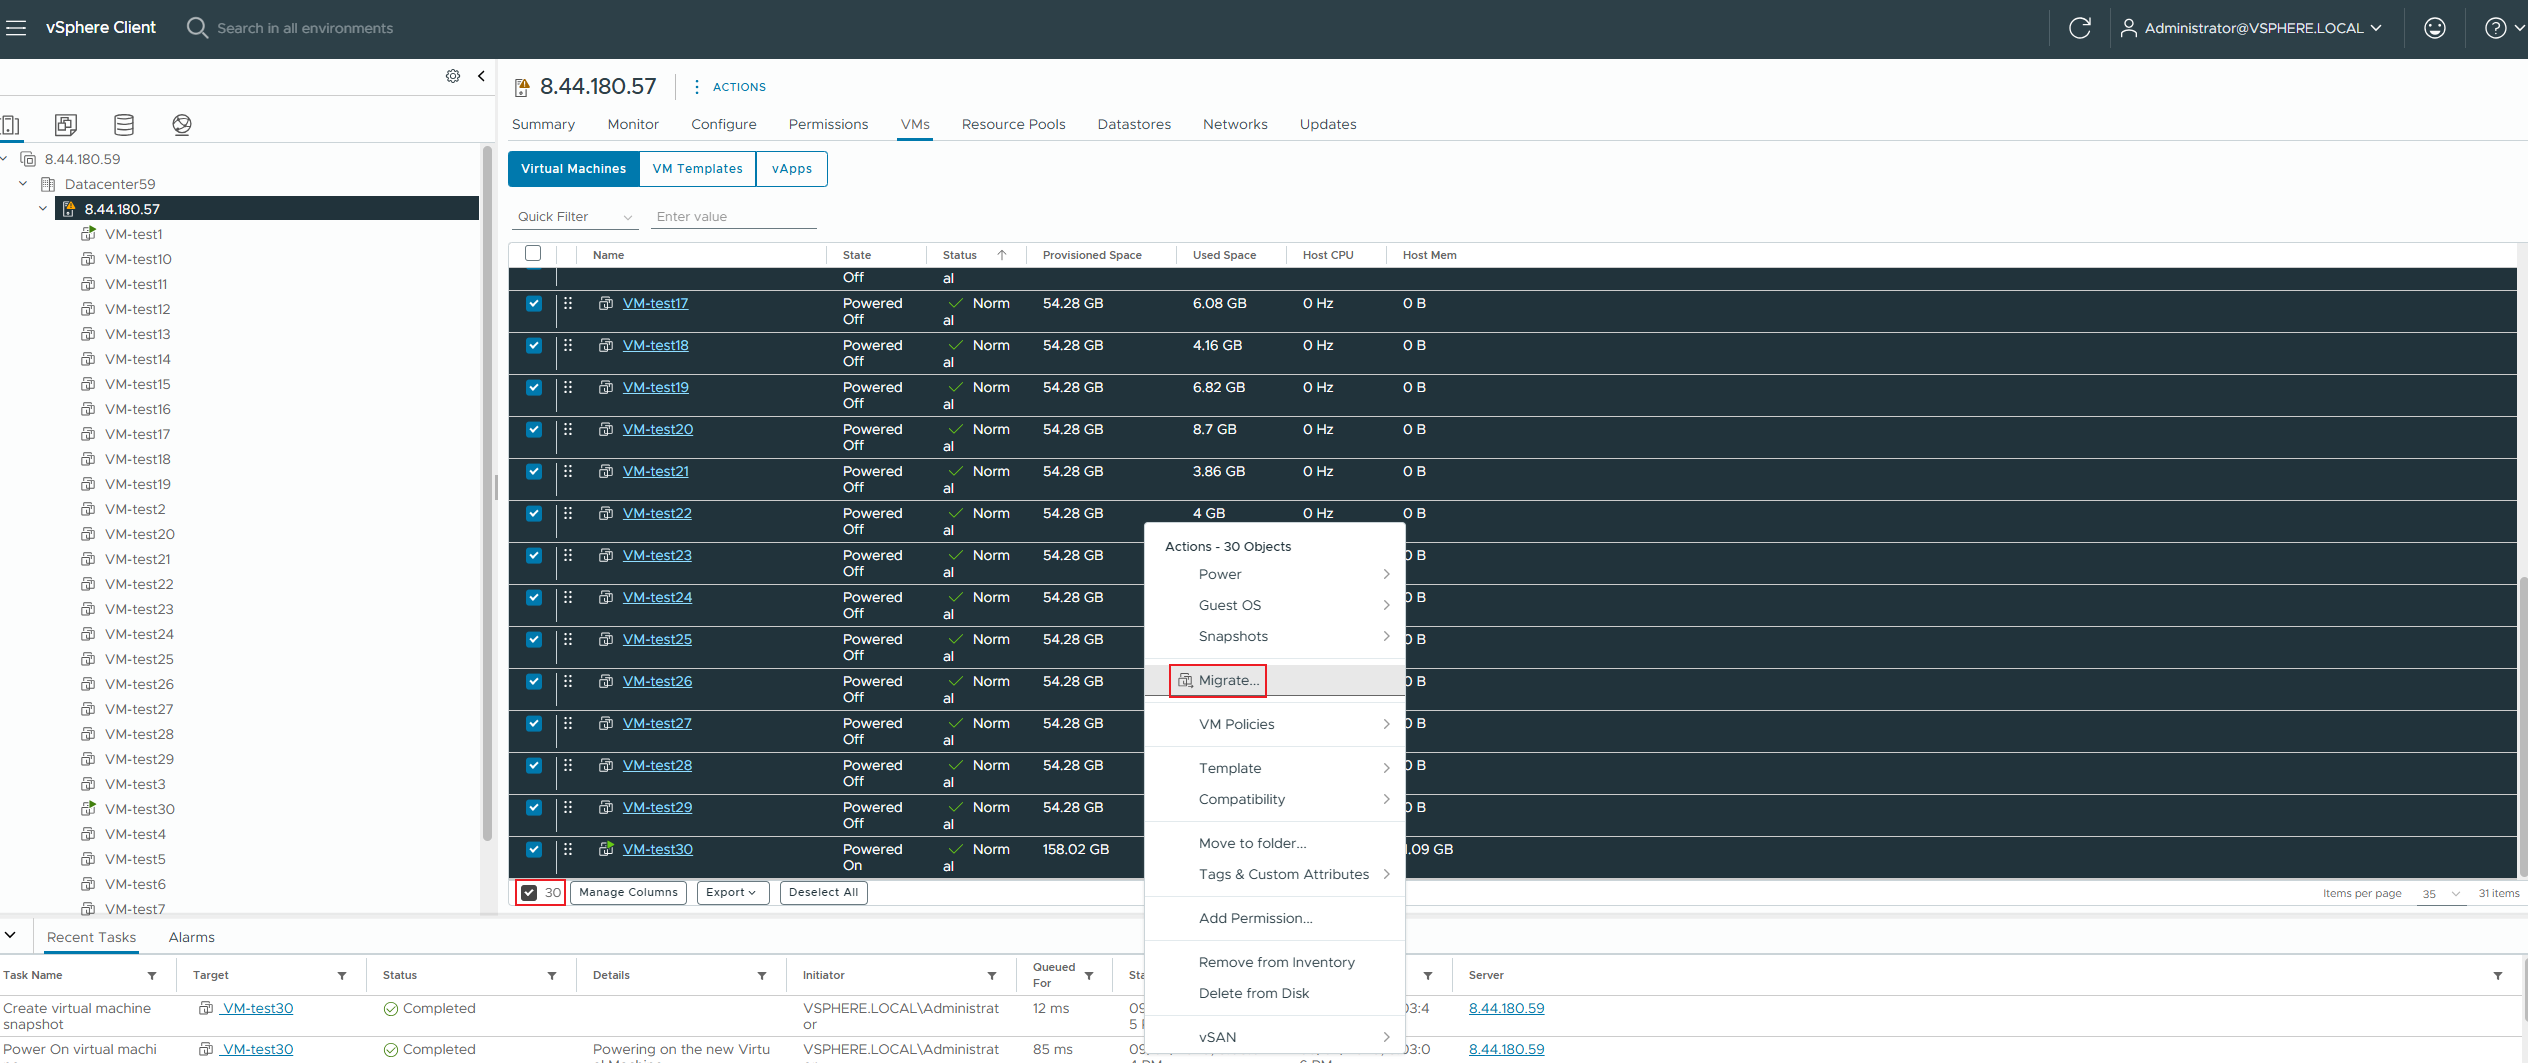Collapse the Datacenter59 tree node
Image resolution: width=2528 pixels, height=1063 pixels.
[23, 184]
